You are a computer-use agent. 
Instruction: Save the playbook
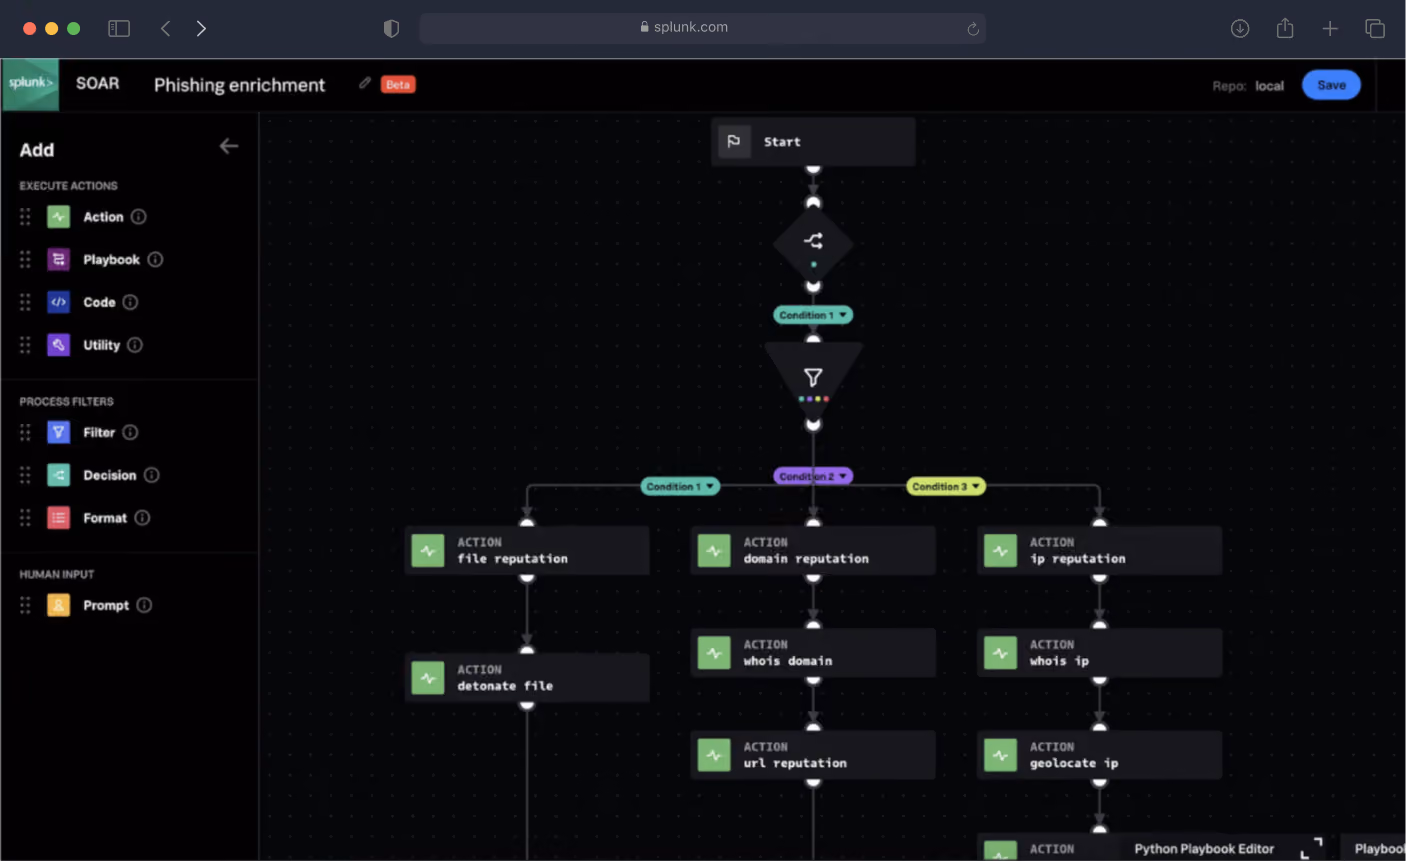pos(1331,85)
